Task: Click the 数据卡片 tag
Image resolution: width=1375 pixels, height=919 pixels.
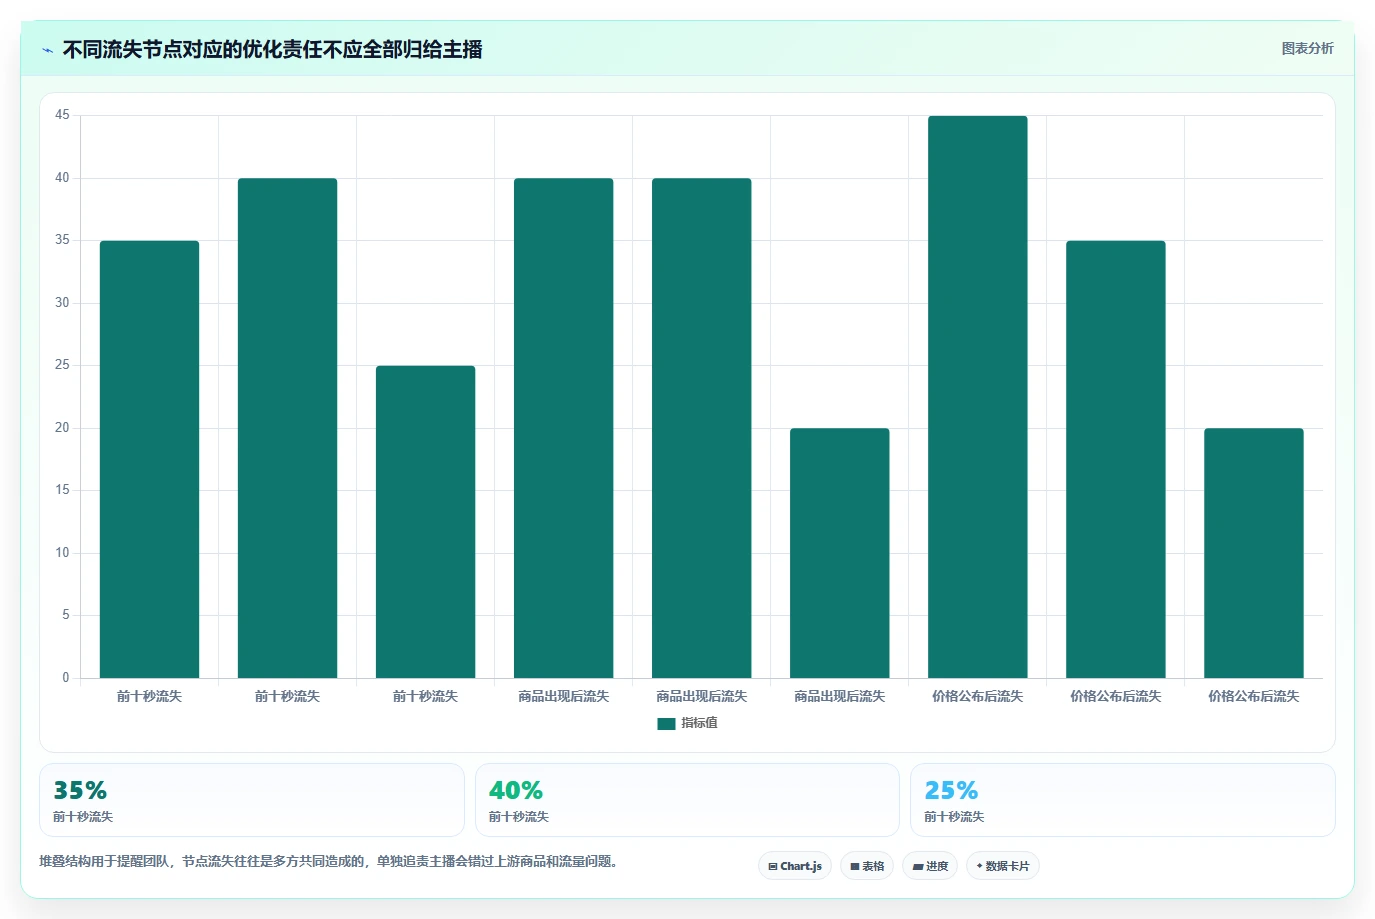Action: pyautogui.click(x=1003, y=866)
